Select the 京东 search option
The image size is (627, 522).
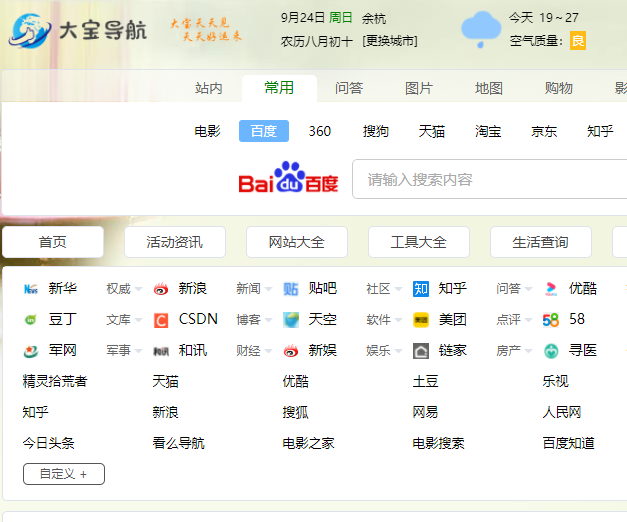pyautogui.click(x=544, y=131)
